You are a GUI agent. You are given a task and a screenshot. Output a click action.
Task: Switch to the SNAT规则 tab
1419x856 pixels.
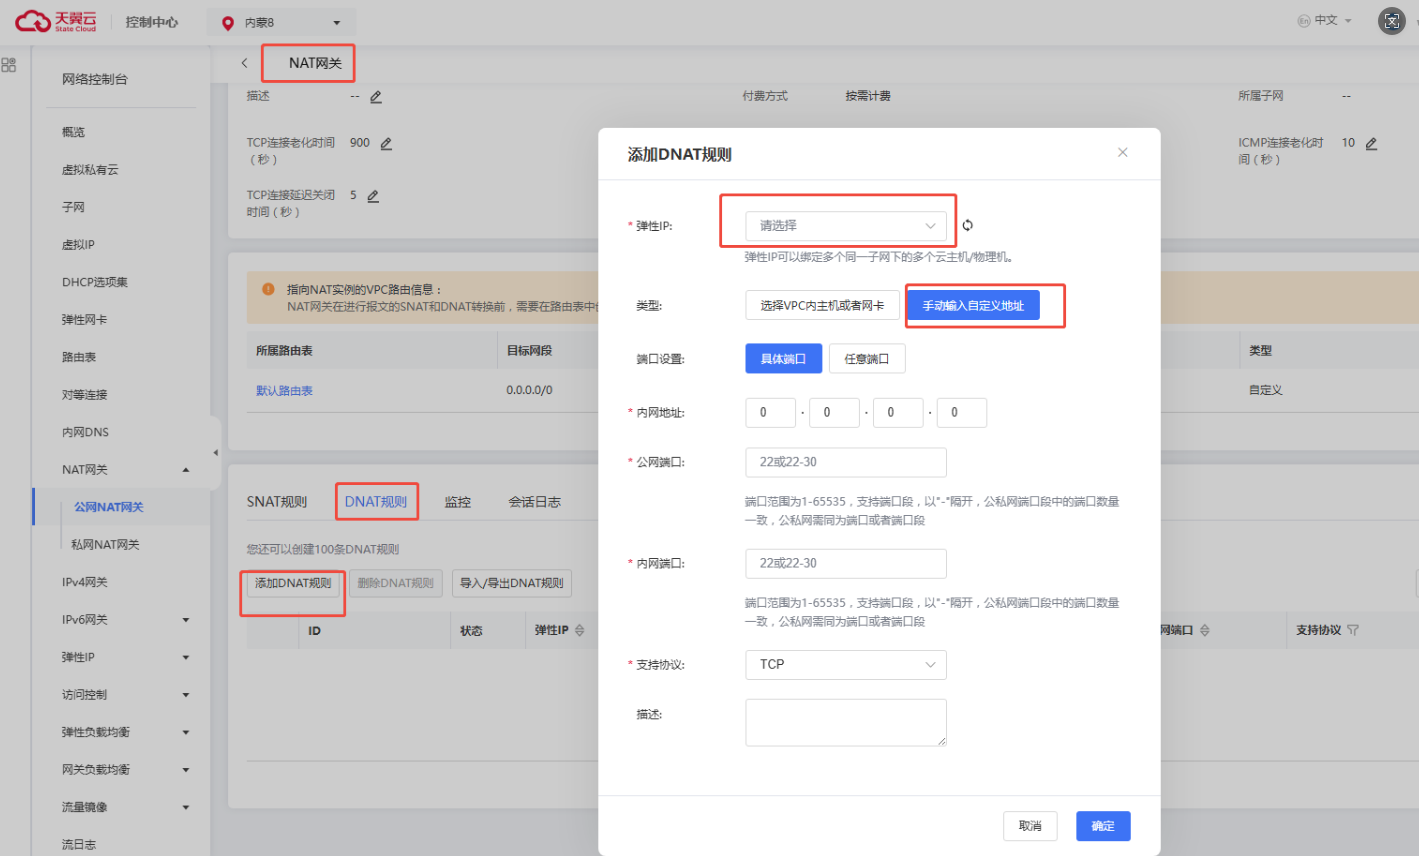pos(277,502)
